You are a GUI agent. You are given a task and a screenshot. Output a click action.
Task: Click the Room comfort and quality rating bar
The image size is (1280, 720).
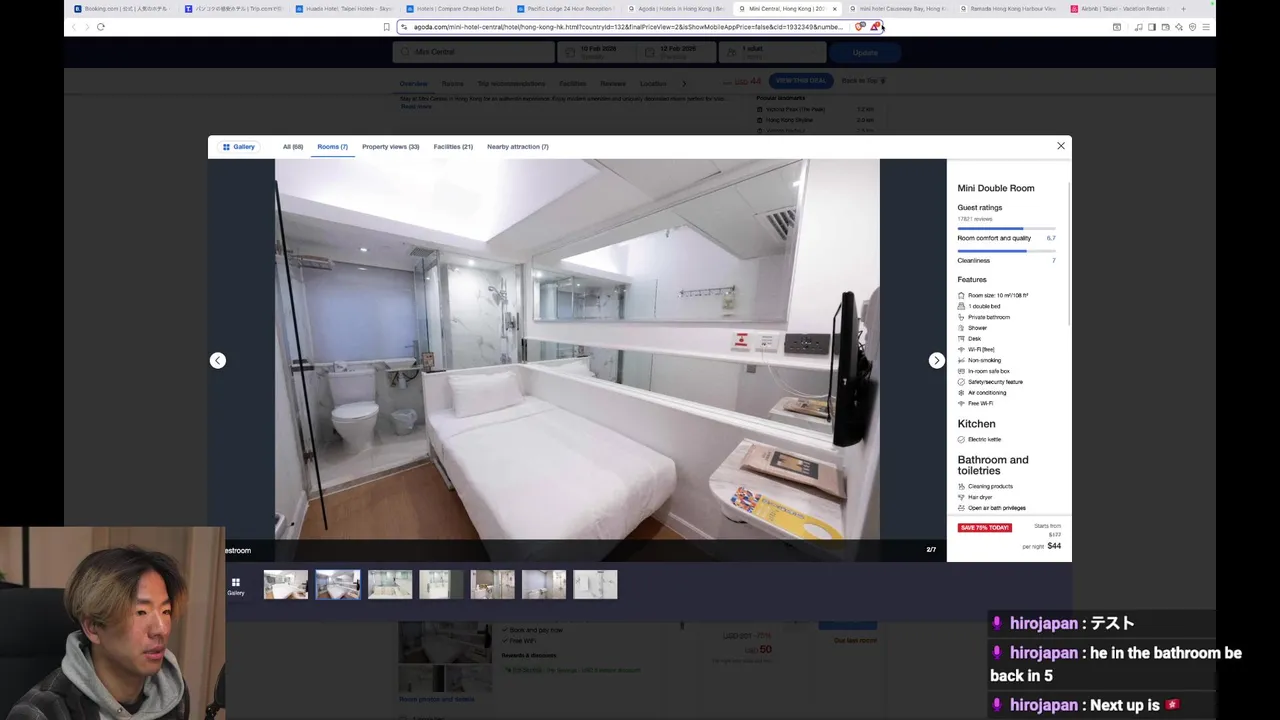pyautogui.click(x=1006, y=229)
